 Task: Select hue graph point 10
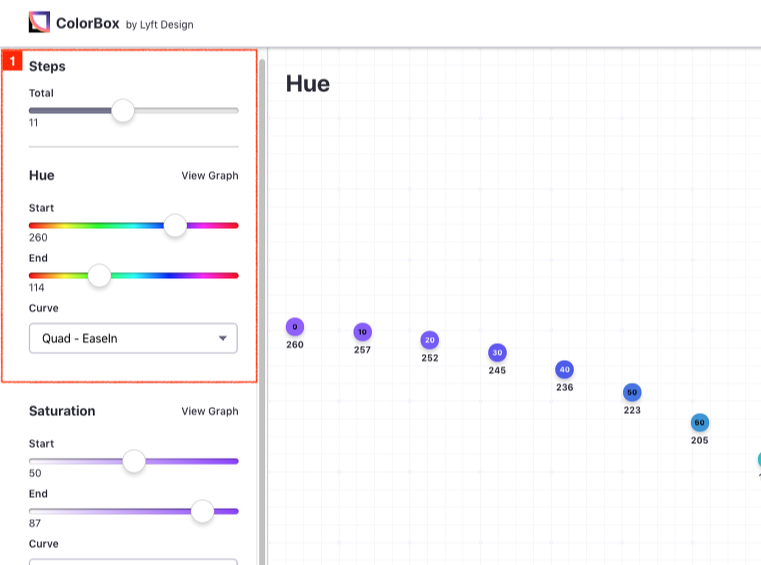[363, 332]
